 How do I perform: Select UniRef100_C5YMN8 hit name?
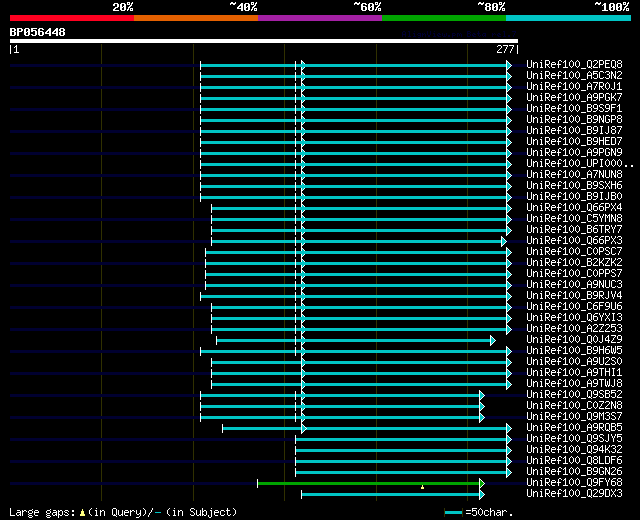[x=574, y=219]
